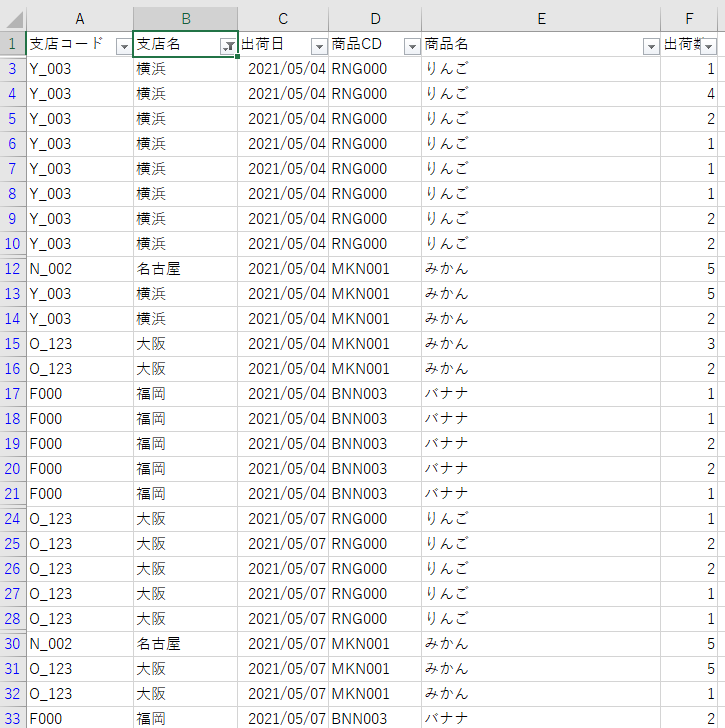The height and width of the screenshot is (728, 725).
Task: Open the filter dropdown in column F header cell
Action: click(709, 46)
